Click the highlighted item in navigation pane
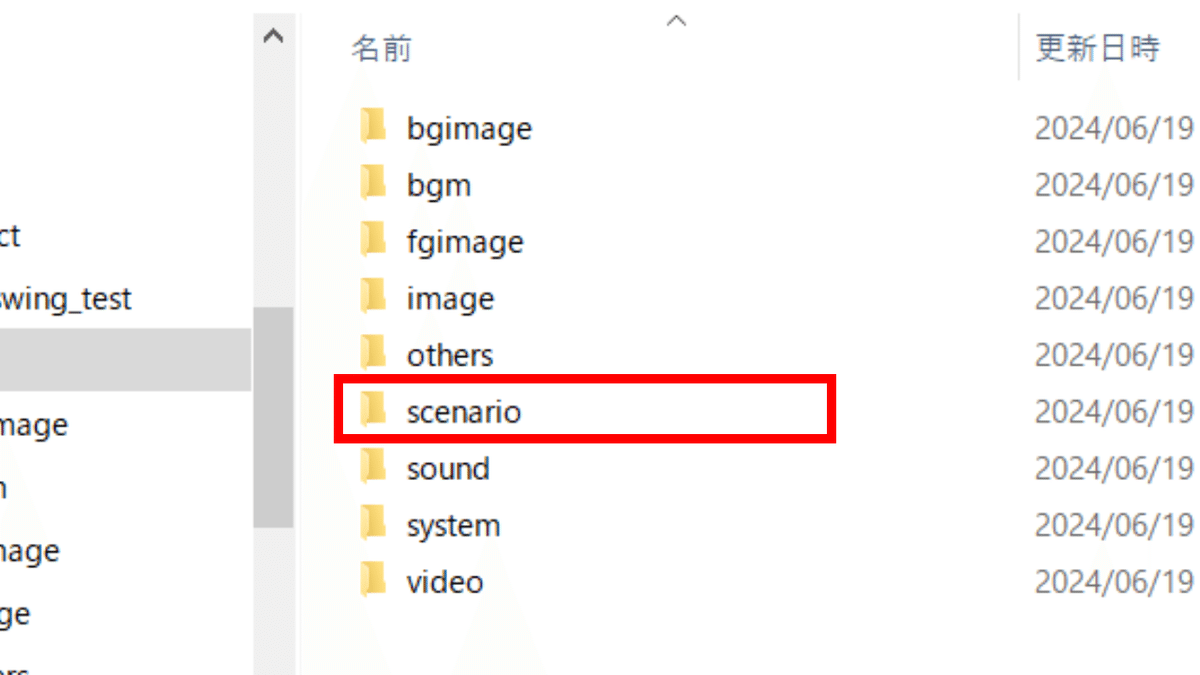Viewport: 1200px width, 675px height. tap(125, 360)
